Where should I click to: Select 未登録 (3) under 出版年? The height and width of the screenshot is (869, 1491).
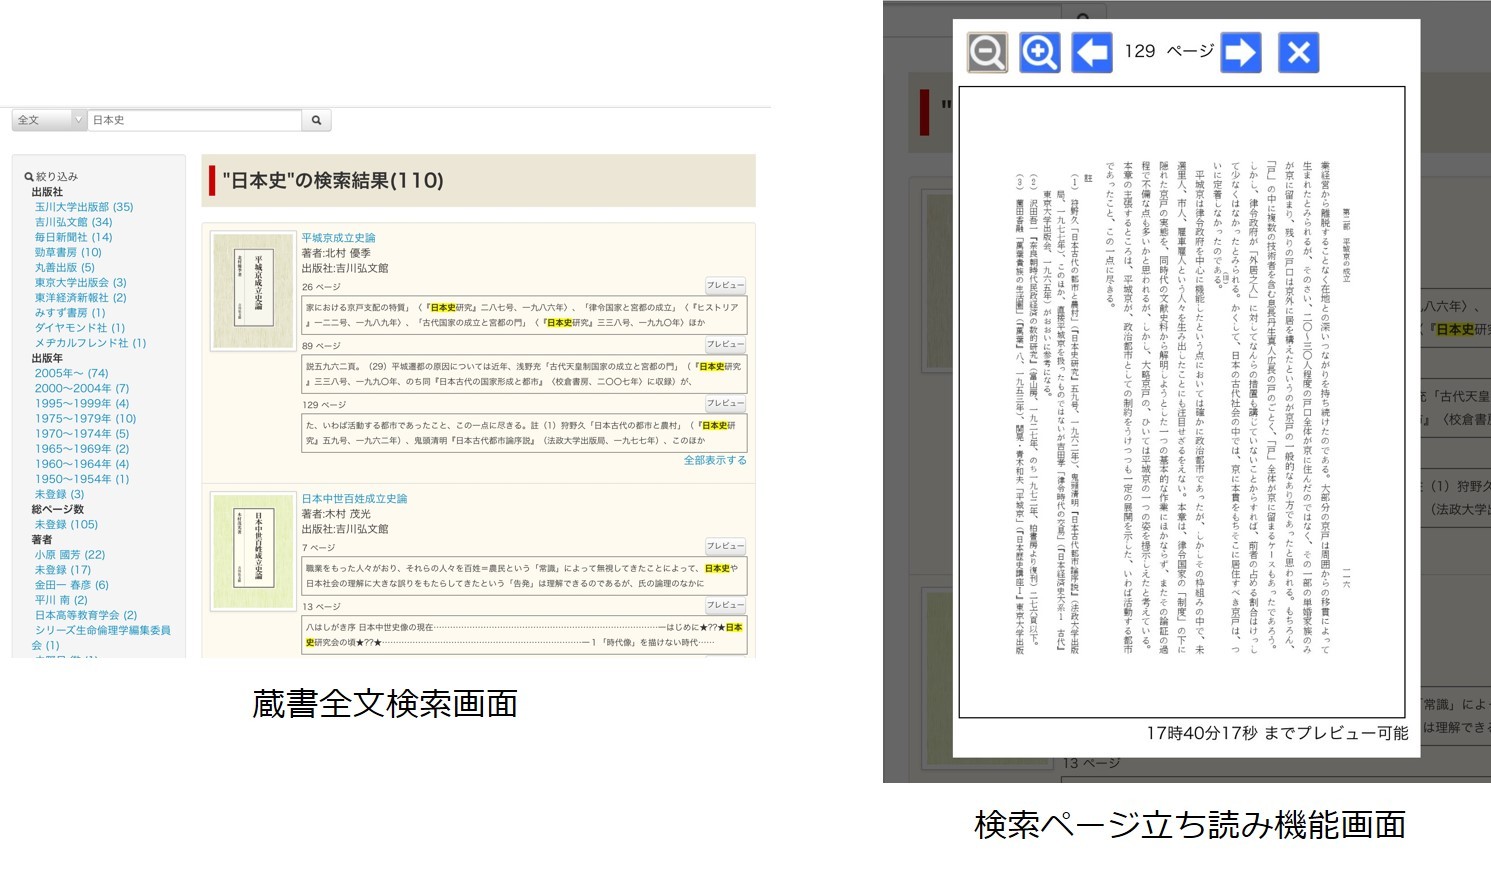tap(60, 494)
